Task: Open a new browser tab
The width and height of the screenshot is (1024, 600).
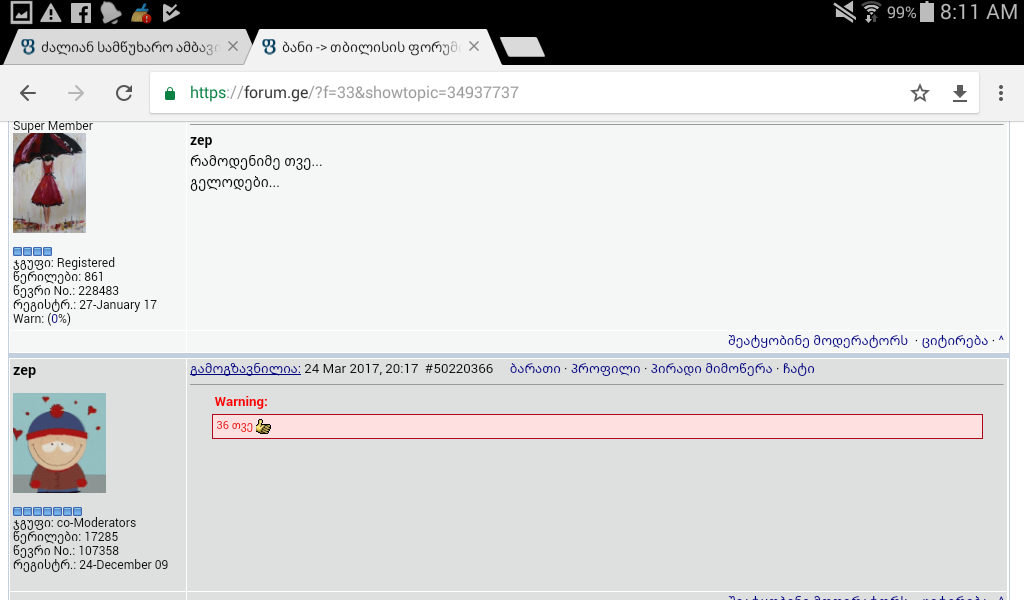Action: coord(522,47)
